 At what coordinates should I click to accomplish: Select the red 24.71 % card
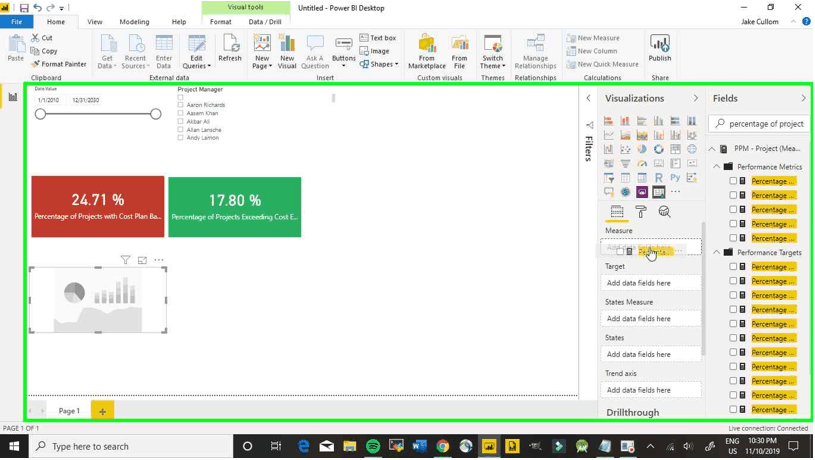point(98,207)
